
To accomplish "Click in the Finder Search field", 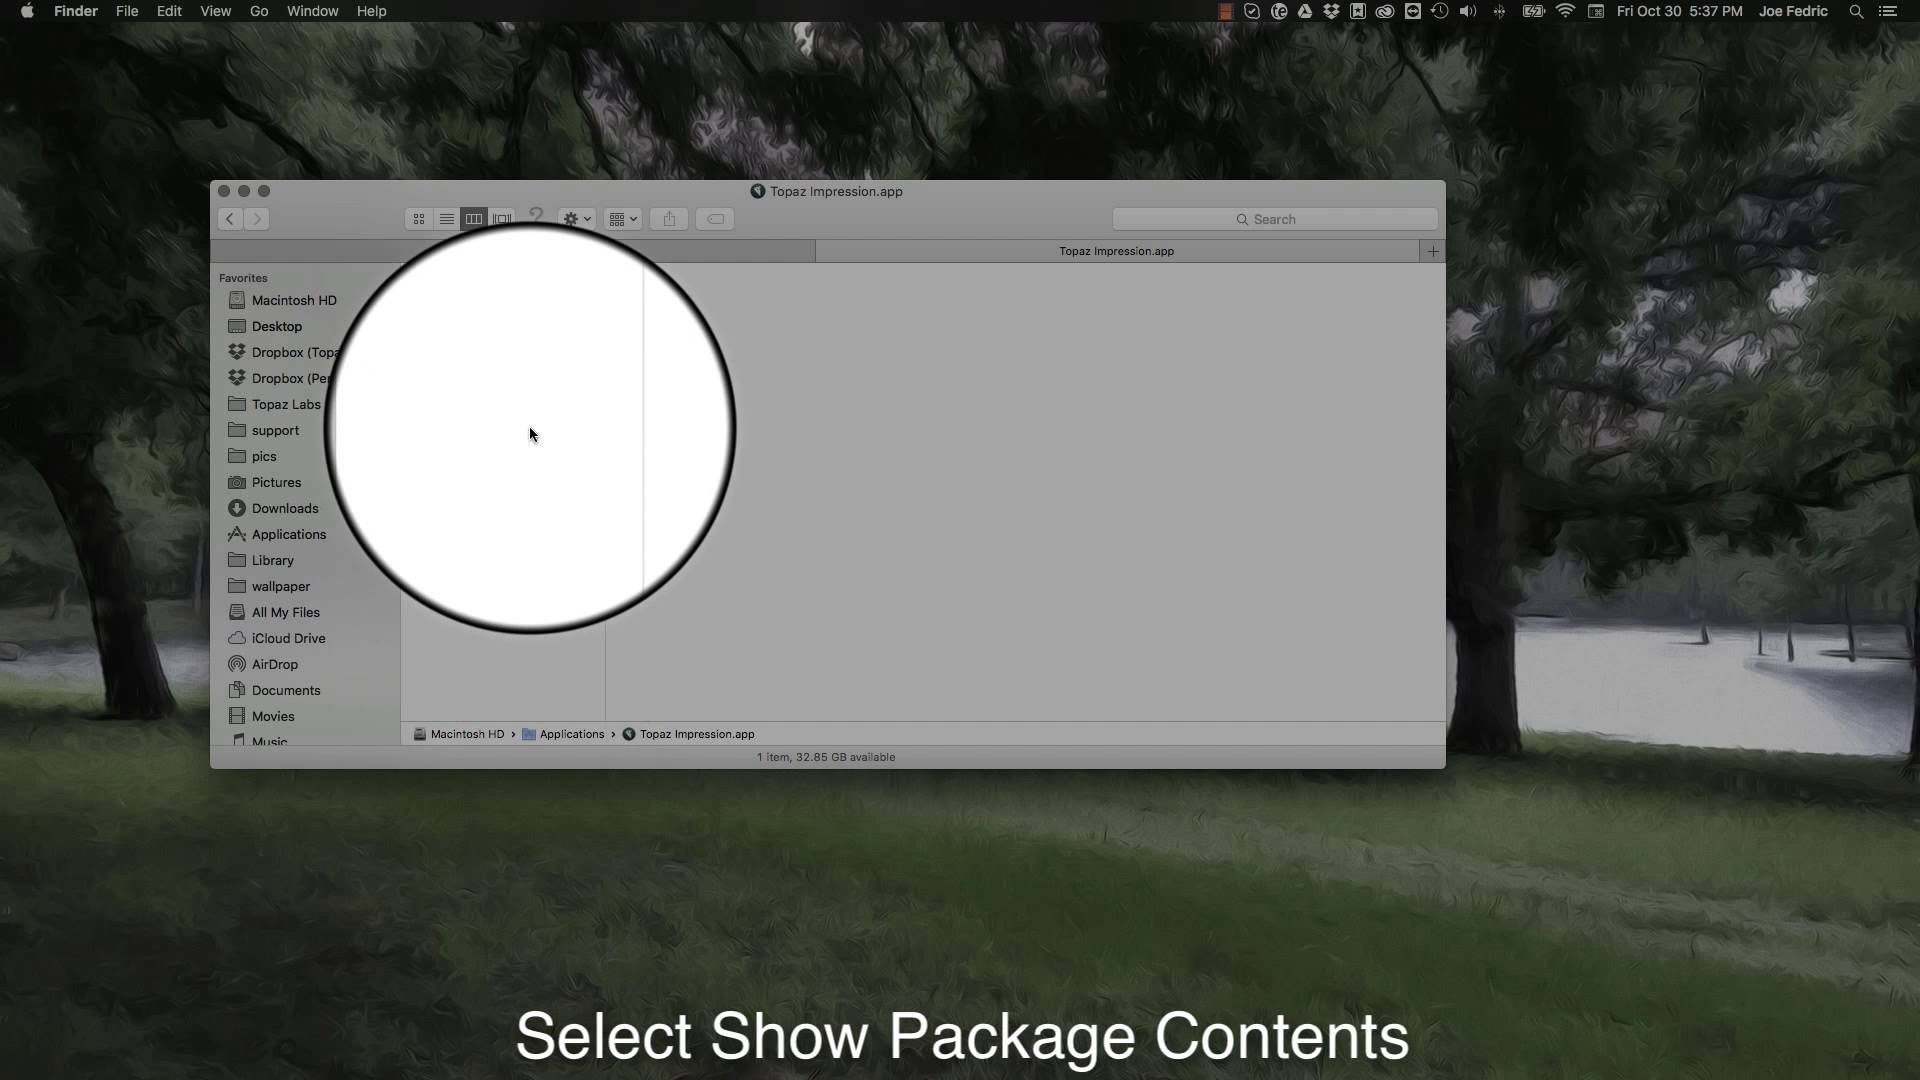I will coord(1275,219).
